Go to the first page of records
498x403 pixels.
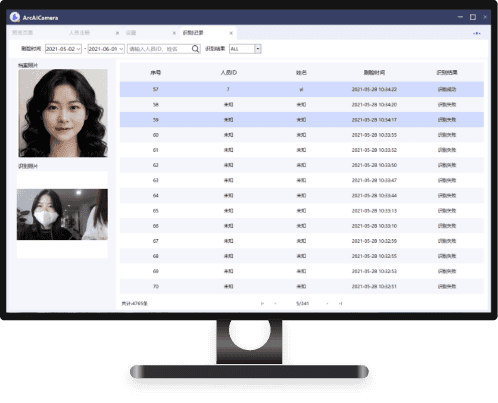coord(262,303)
